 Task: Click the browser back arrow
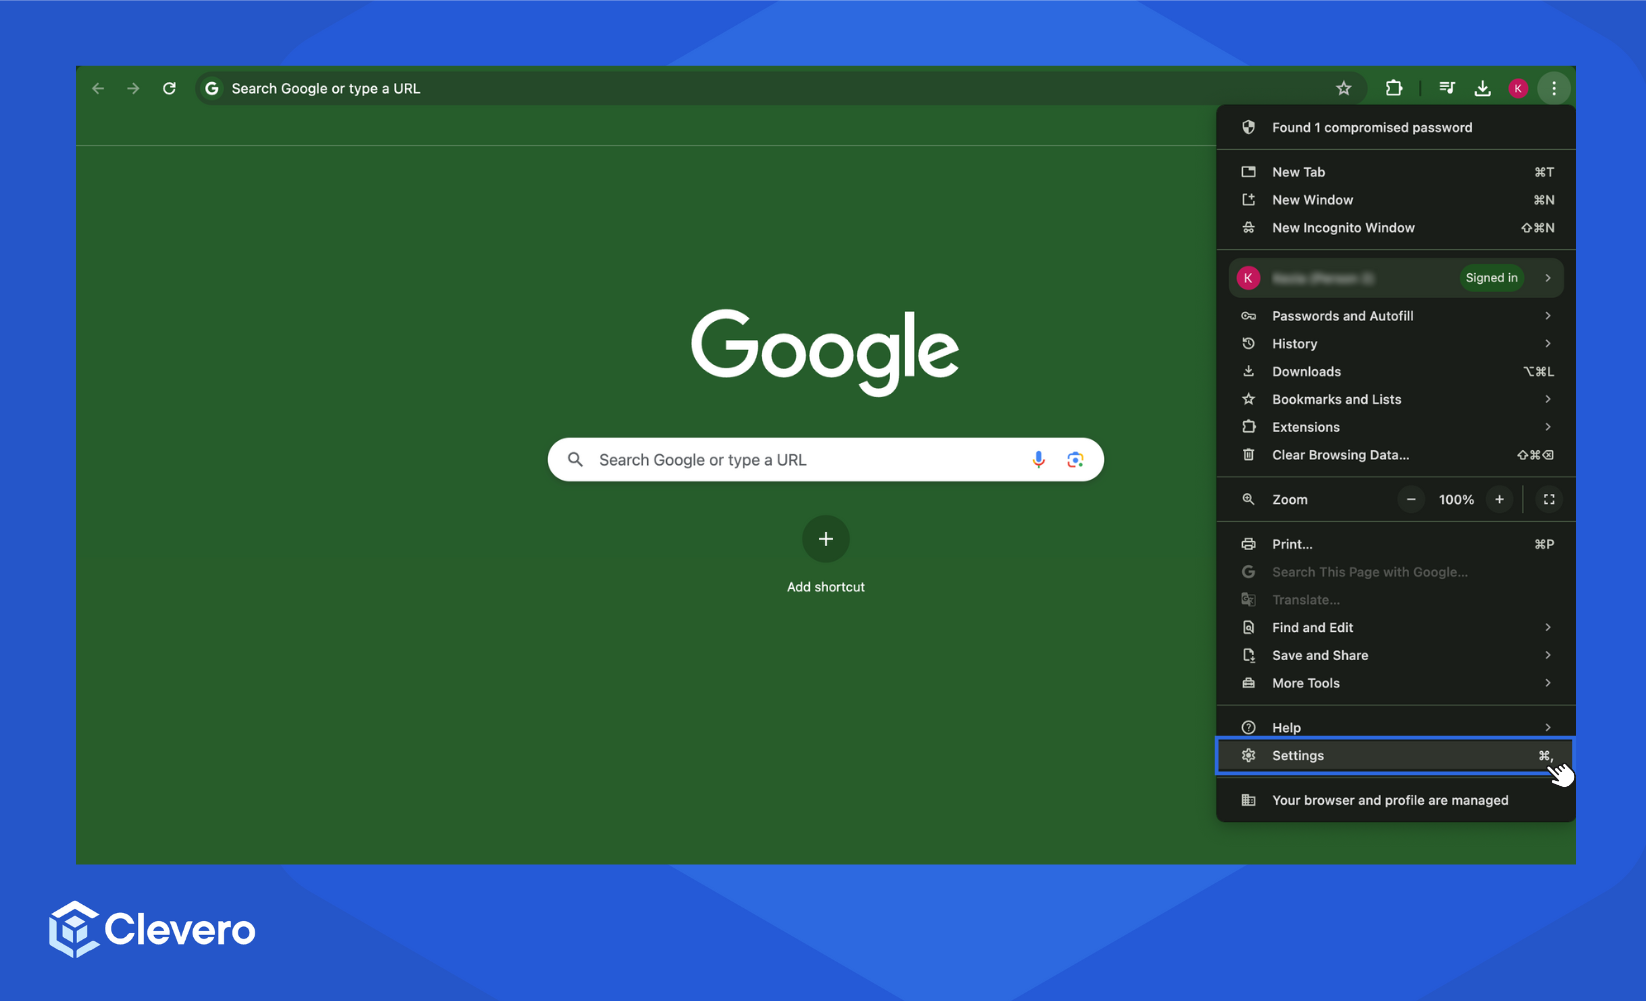tap(98, 88)
